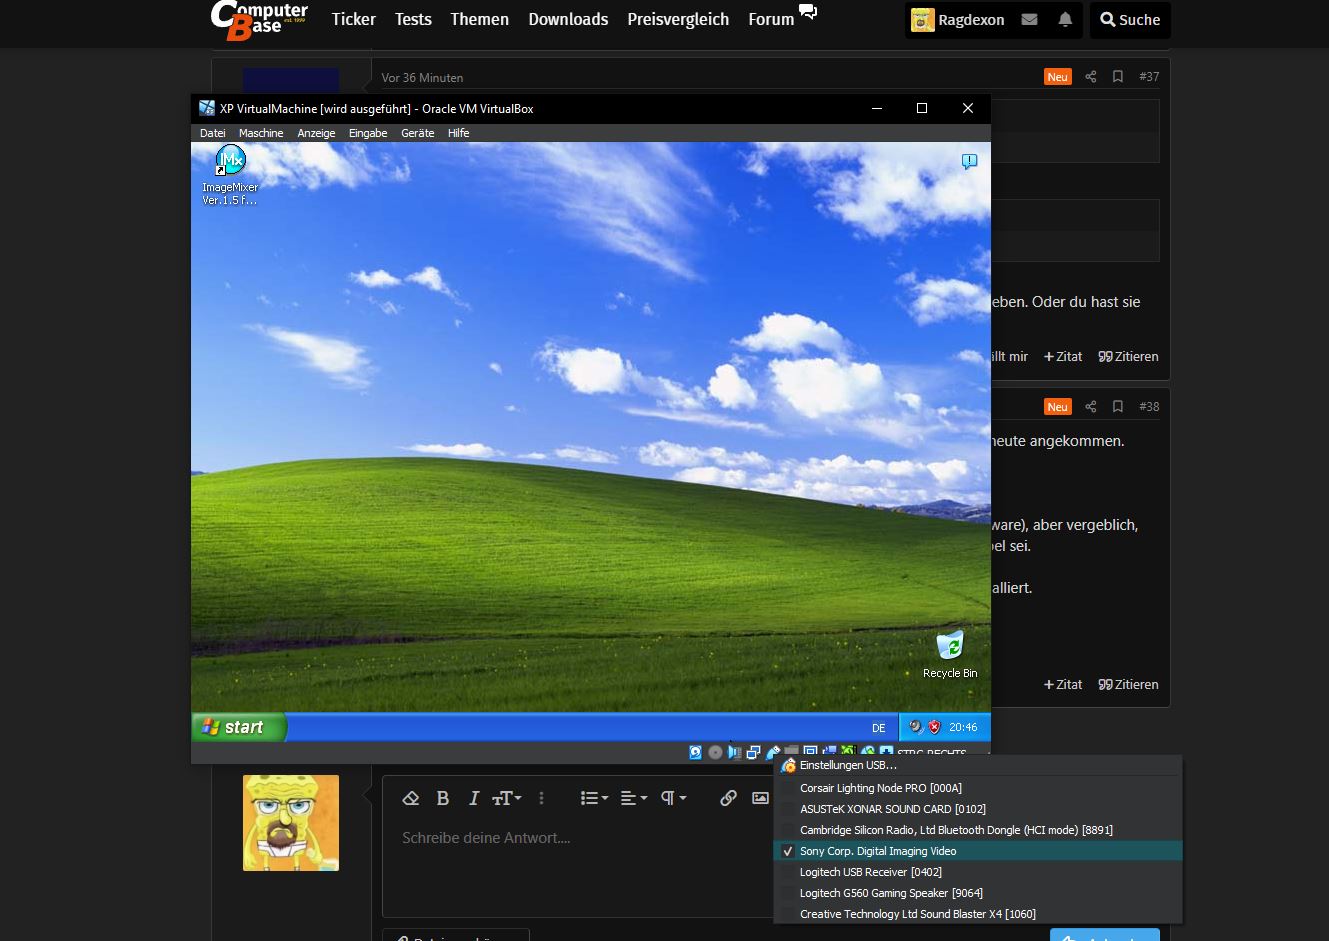Viewport: 1329px width, 941px height.
Task: Open the Ticker link in ComputerBase header
Action: click(354, 19)
